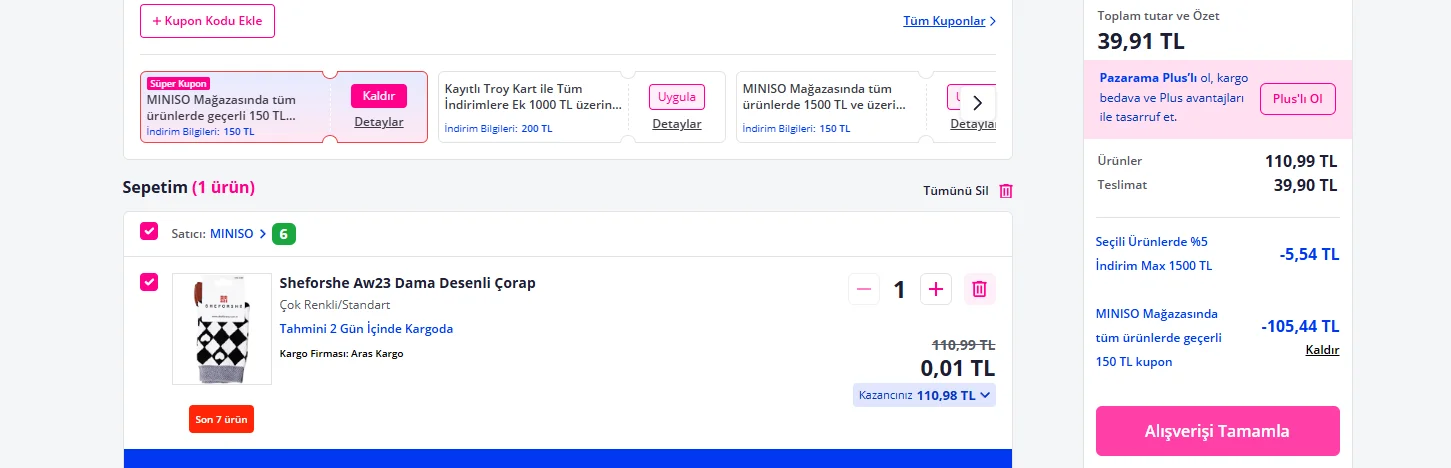The image size is (1451, 468).
Task: Click the third MINISO 1500 TL coupon card text
Action: [x=825, y=96]
